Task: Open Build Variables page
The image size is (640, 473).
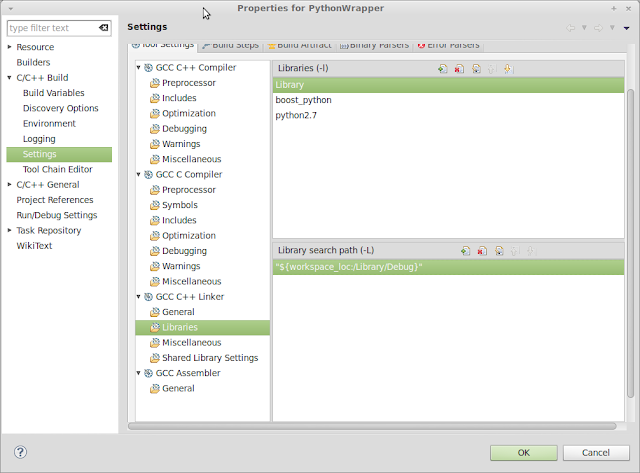Action: pyautogui.click(x=53, y=93)
